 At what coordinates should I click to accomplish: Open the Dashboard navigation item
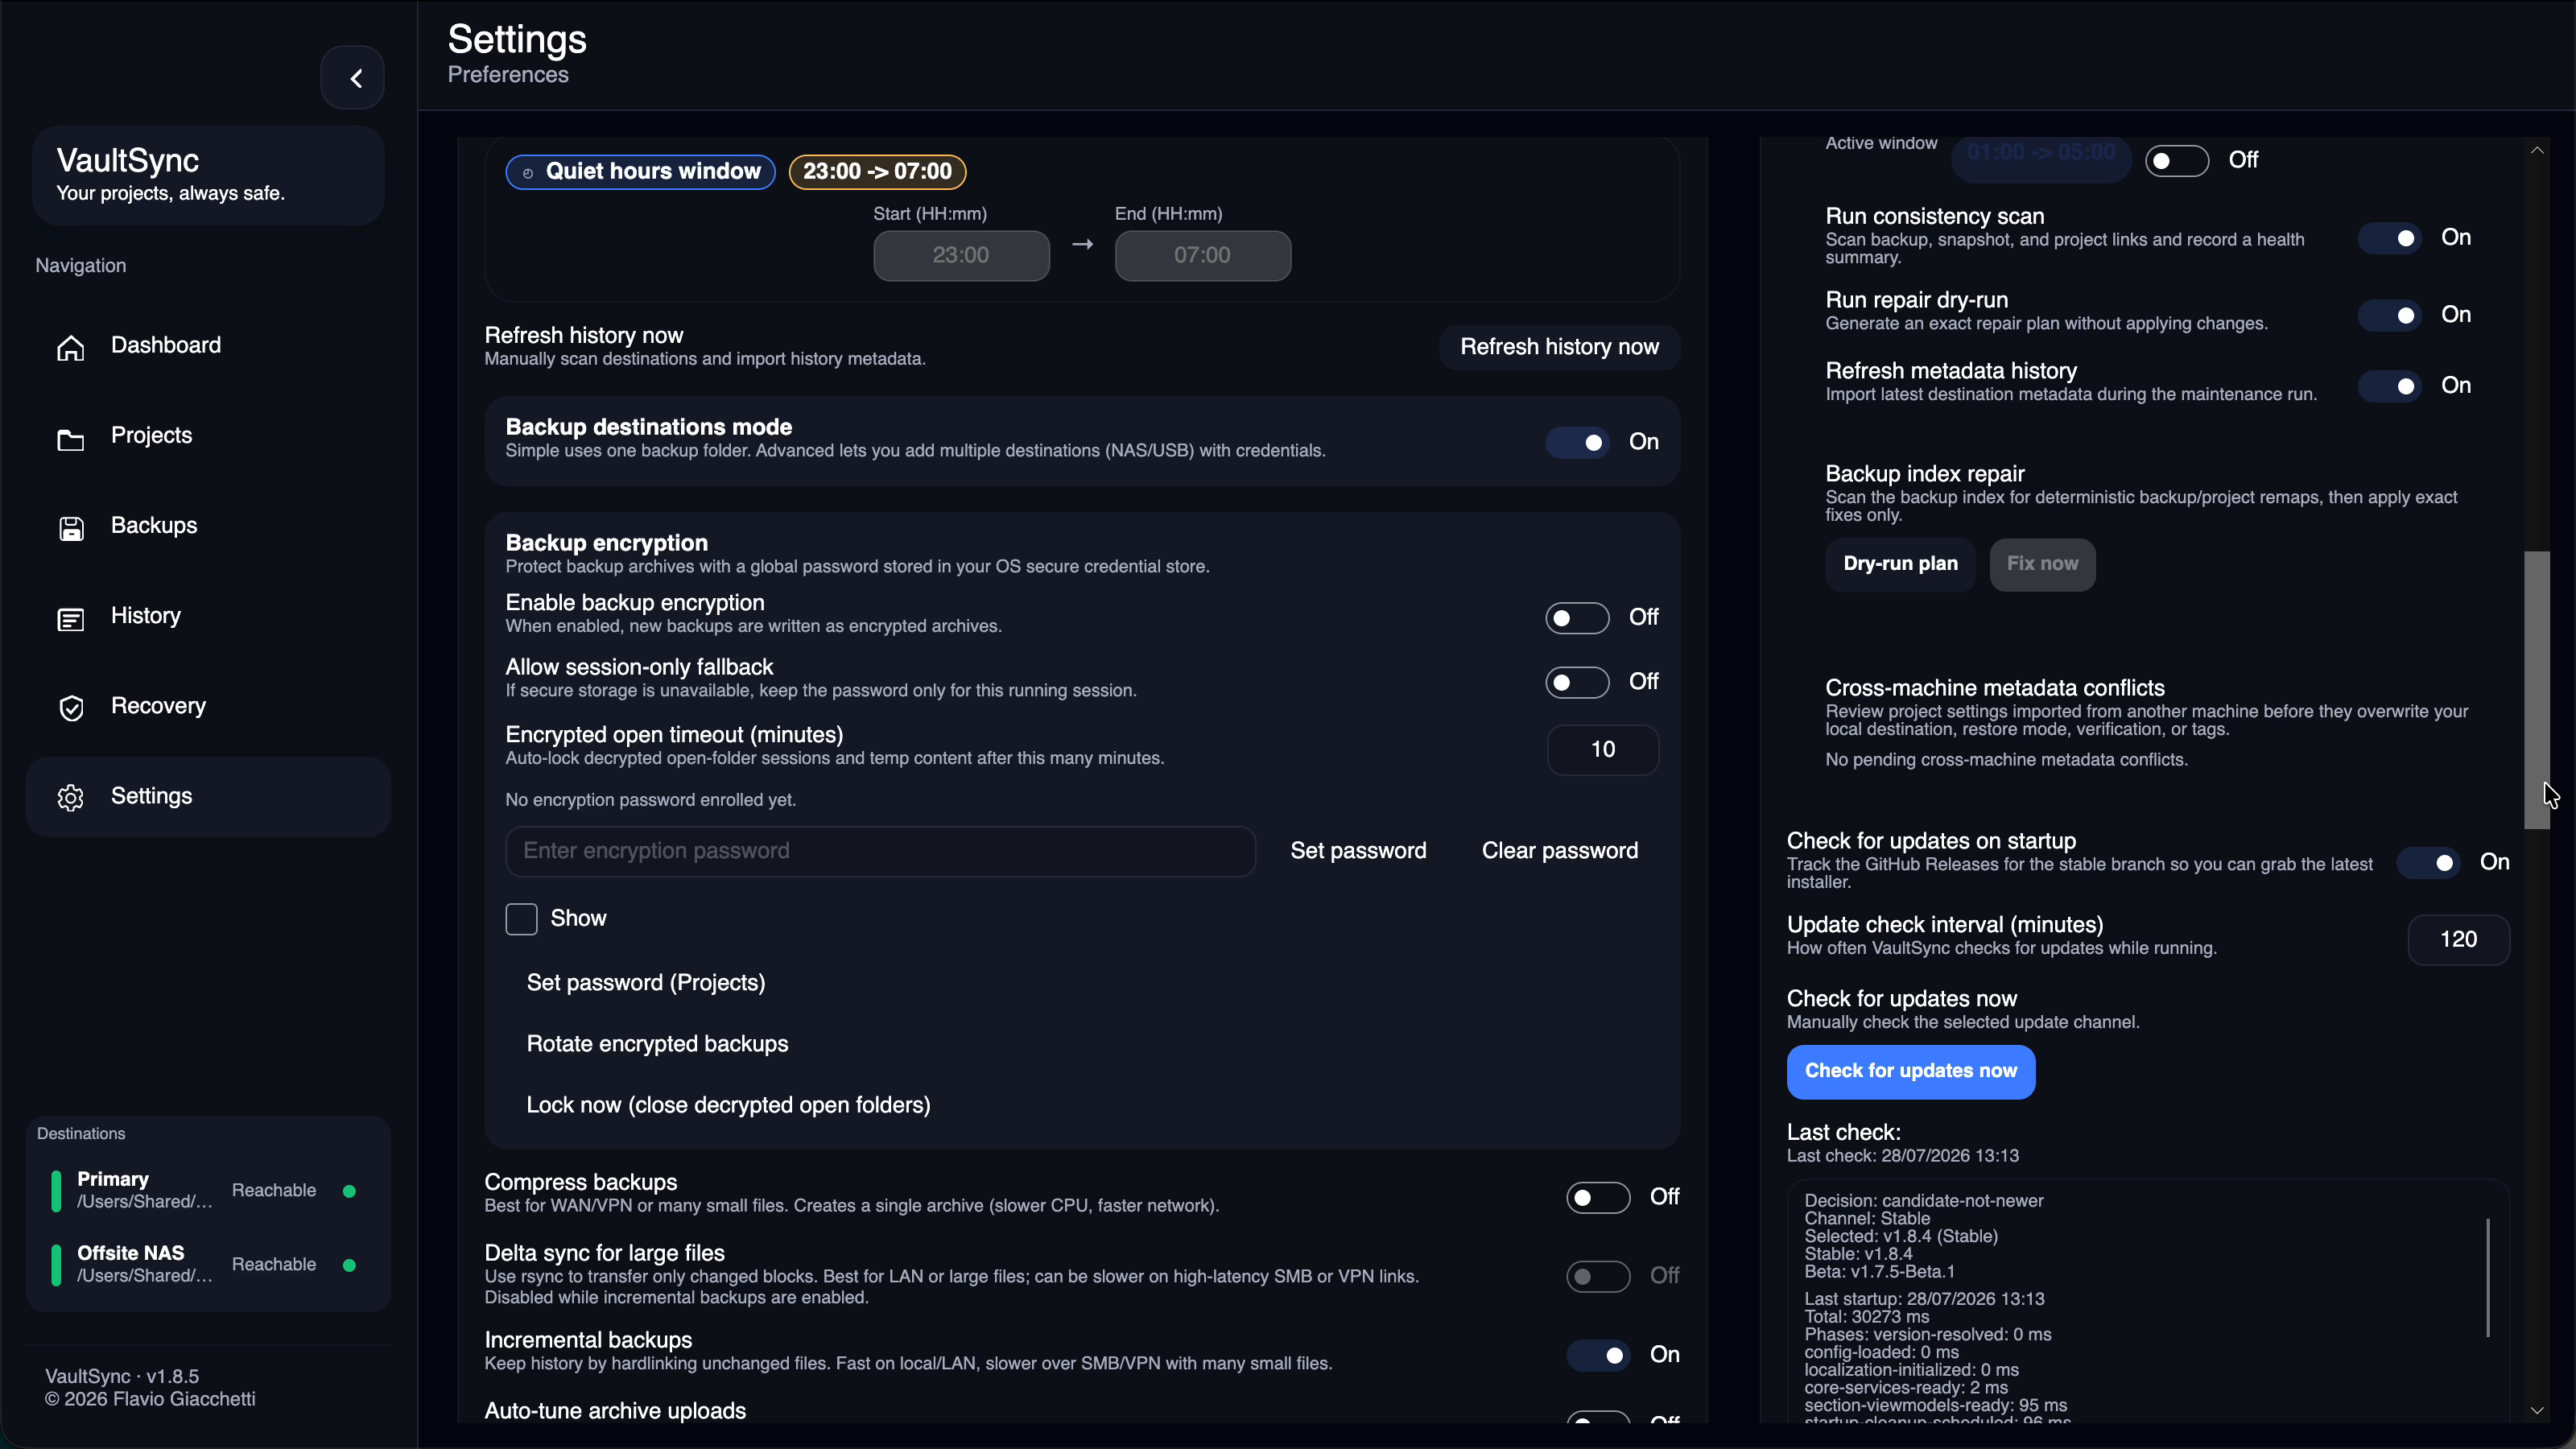pyautogui.click(x=208, y=346)
